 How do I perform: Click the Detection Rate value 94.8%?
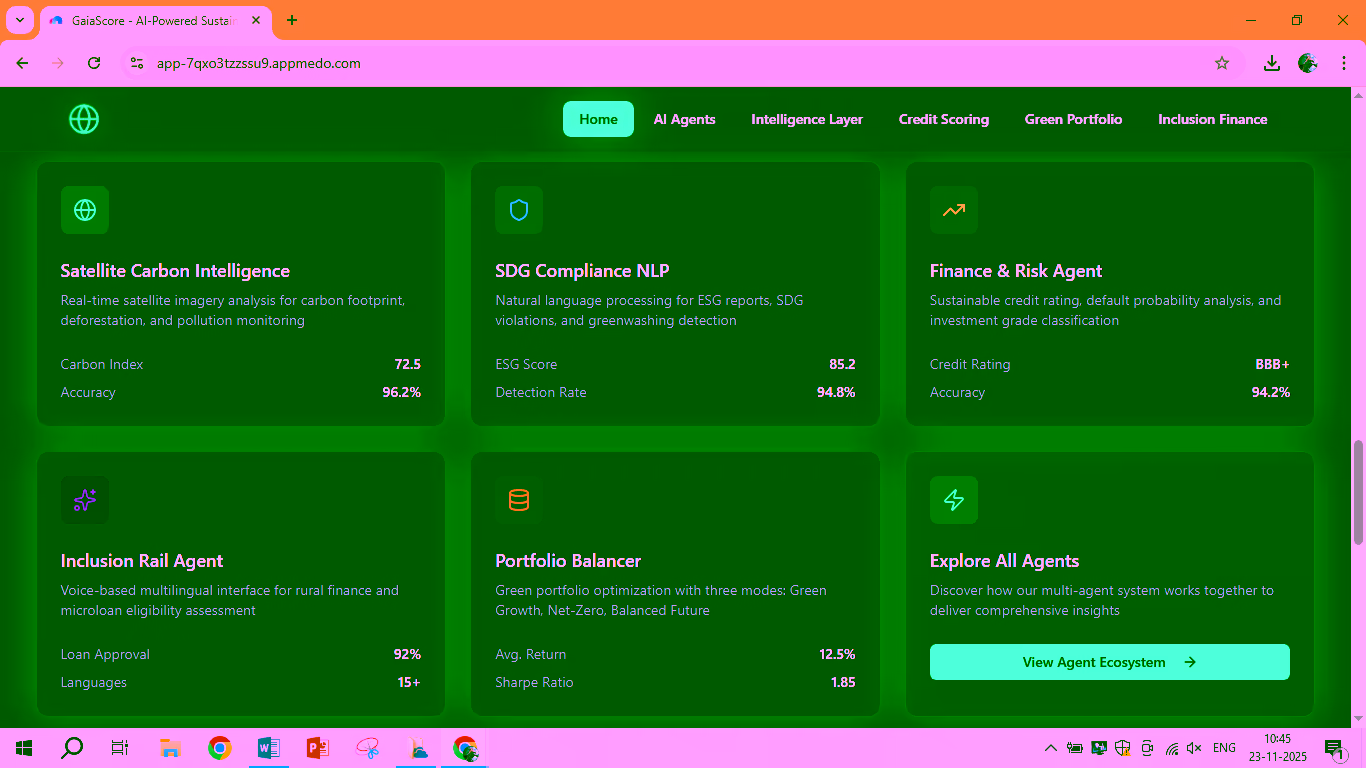(x=836, y=392)
